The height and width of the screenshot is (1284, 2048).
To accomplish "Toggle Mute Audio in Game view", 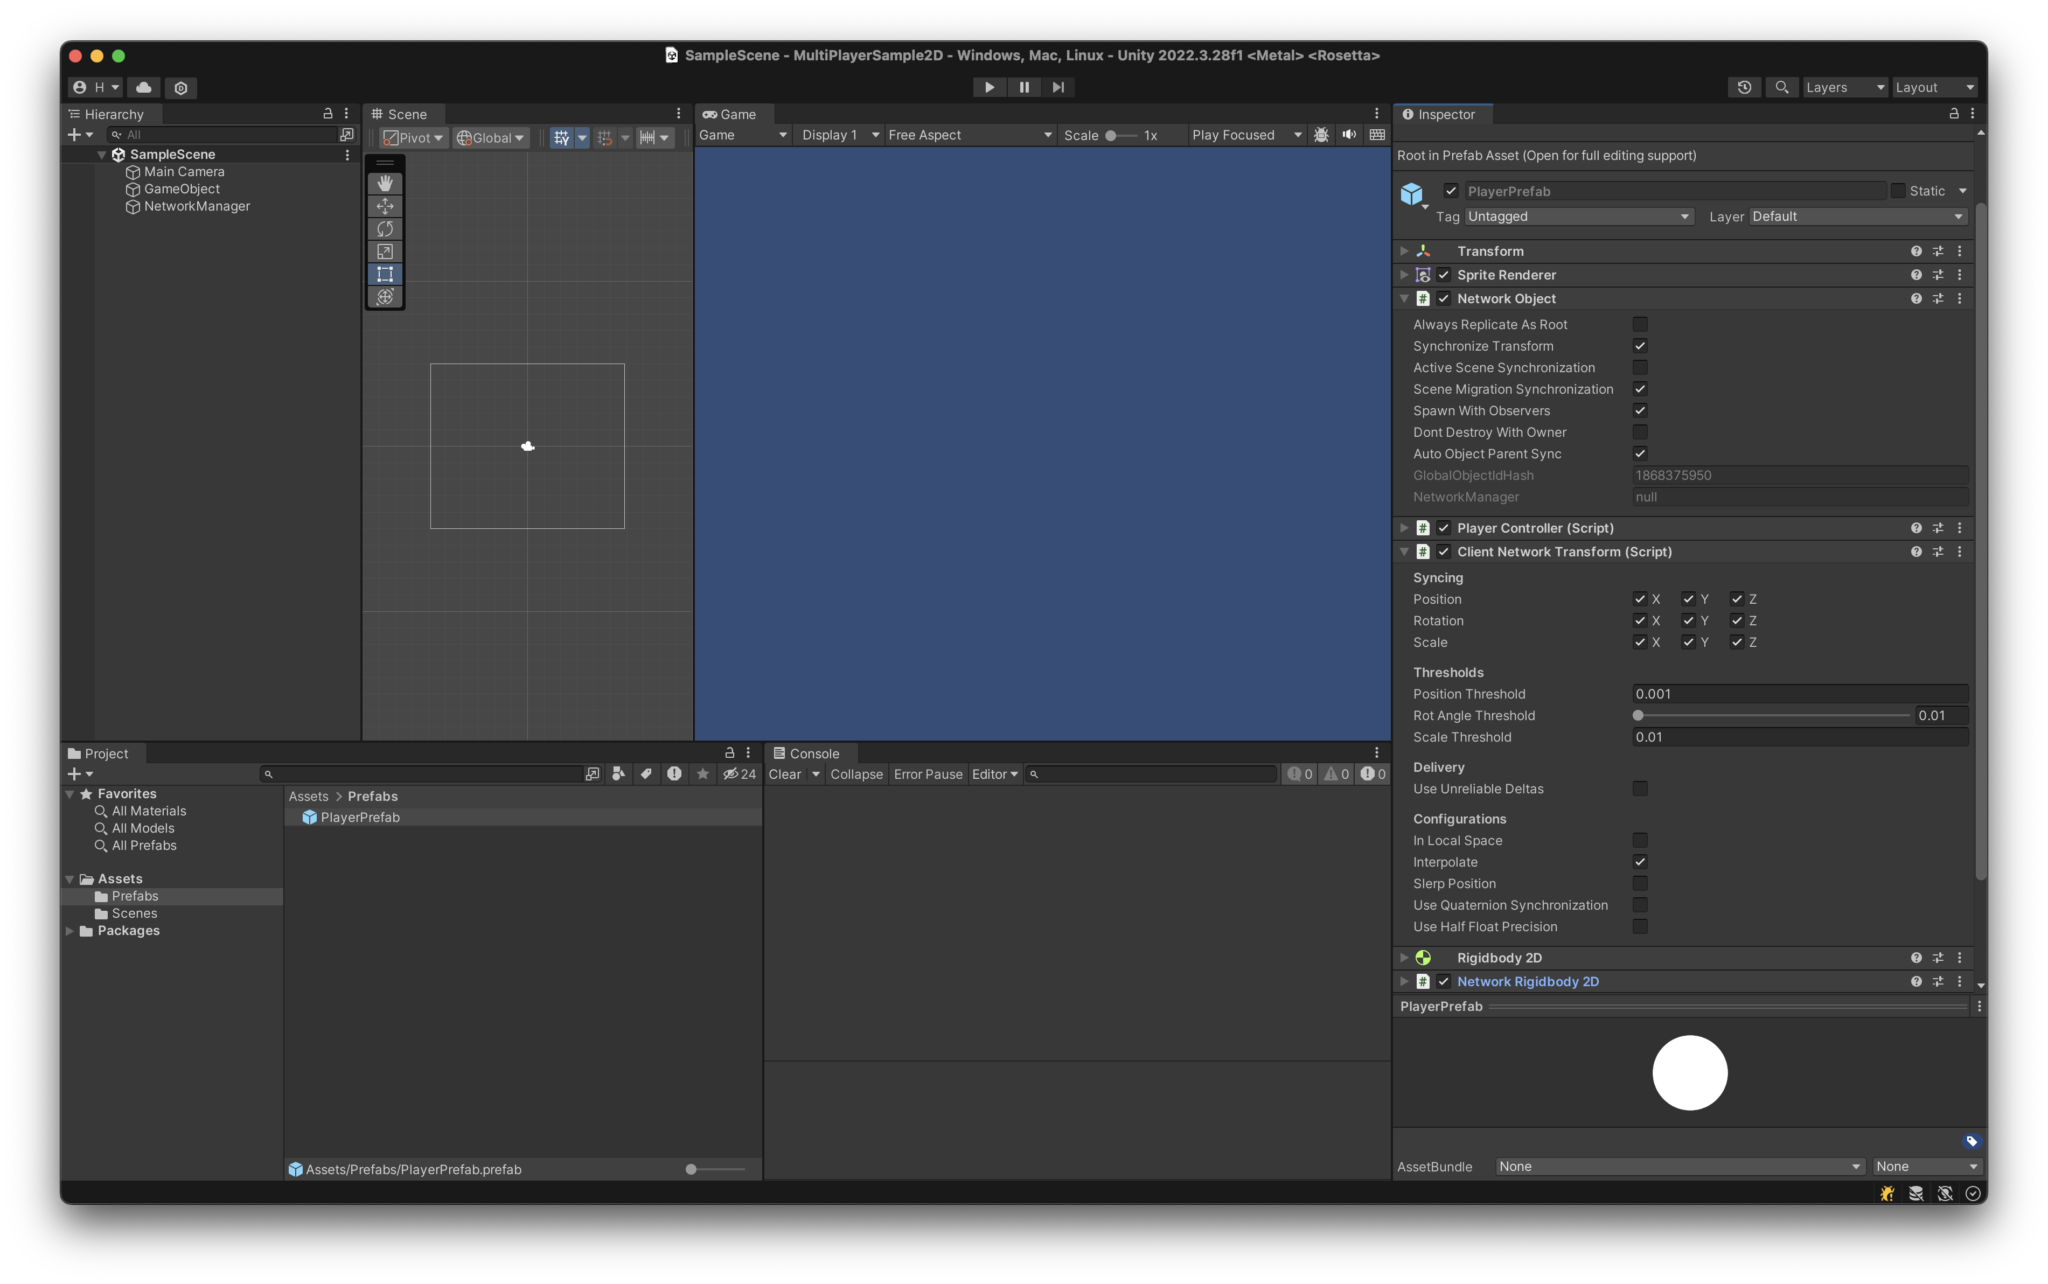I will [1349, 135].
